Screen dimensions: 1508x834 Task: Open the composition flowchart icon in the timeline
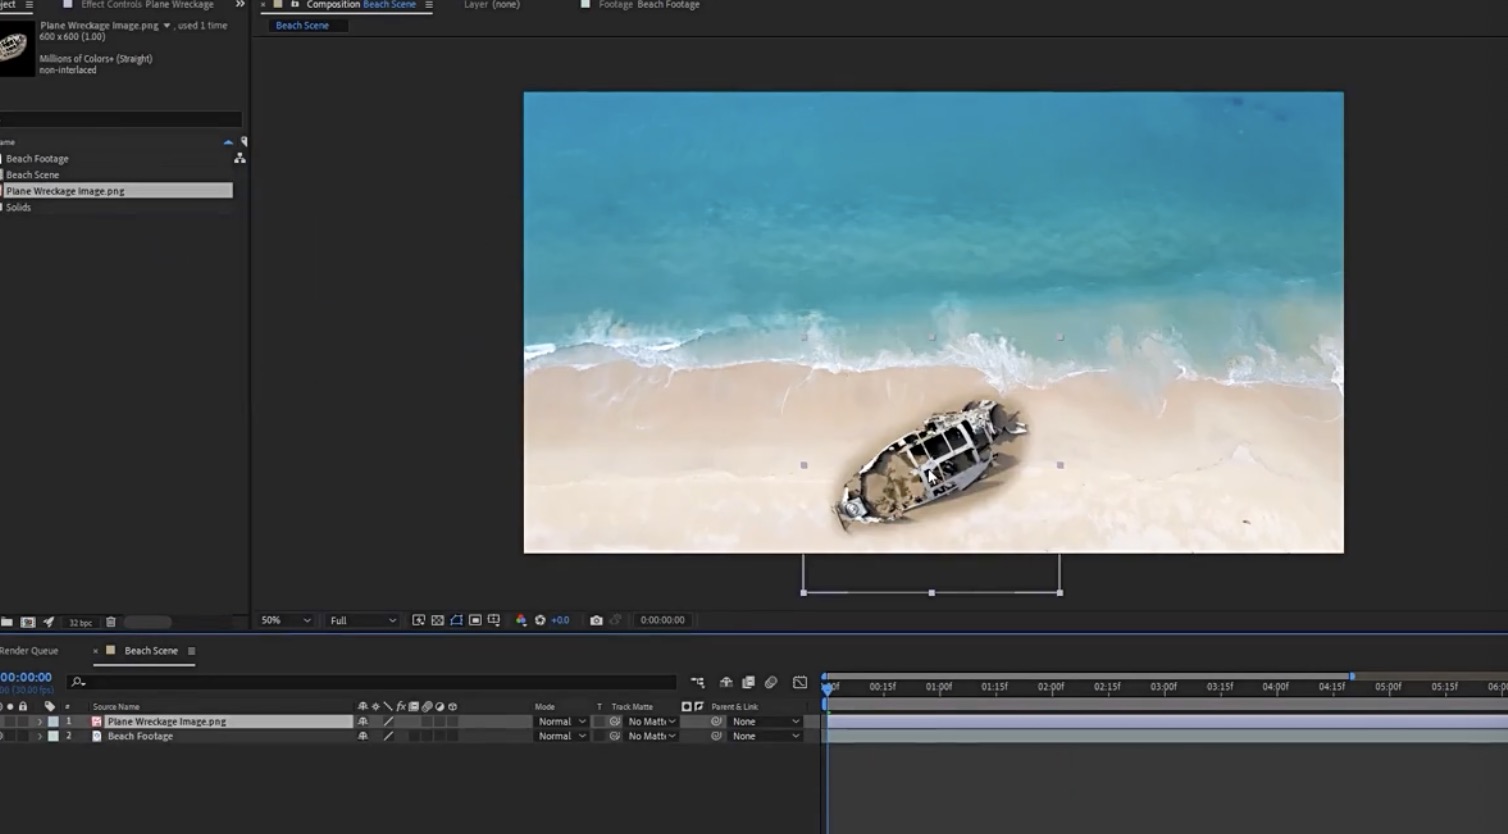coord(697,682)
